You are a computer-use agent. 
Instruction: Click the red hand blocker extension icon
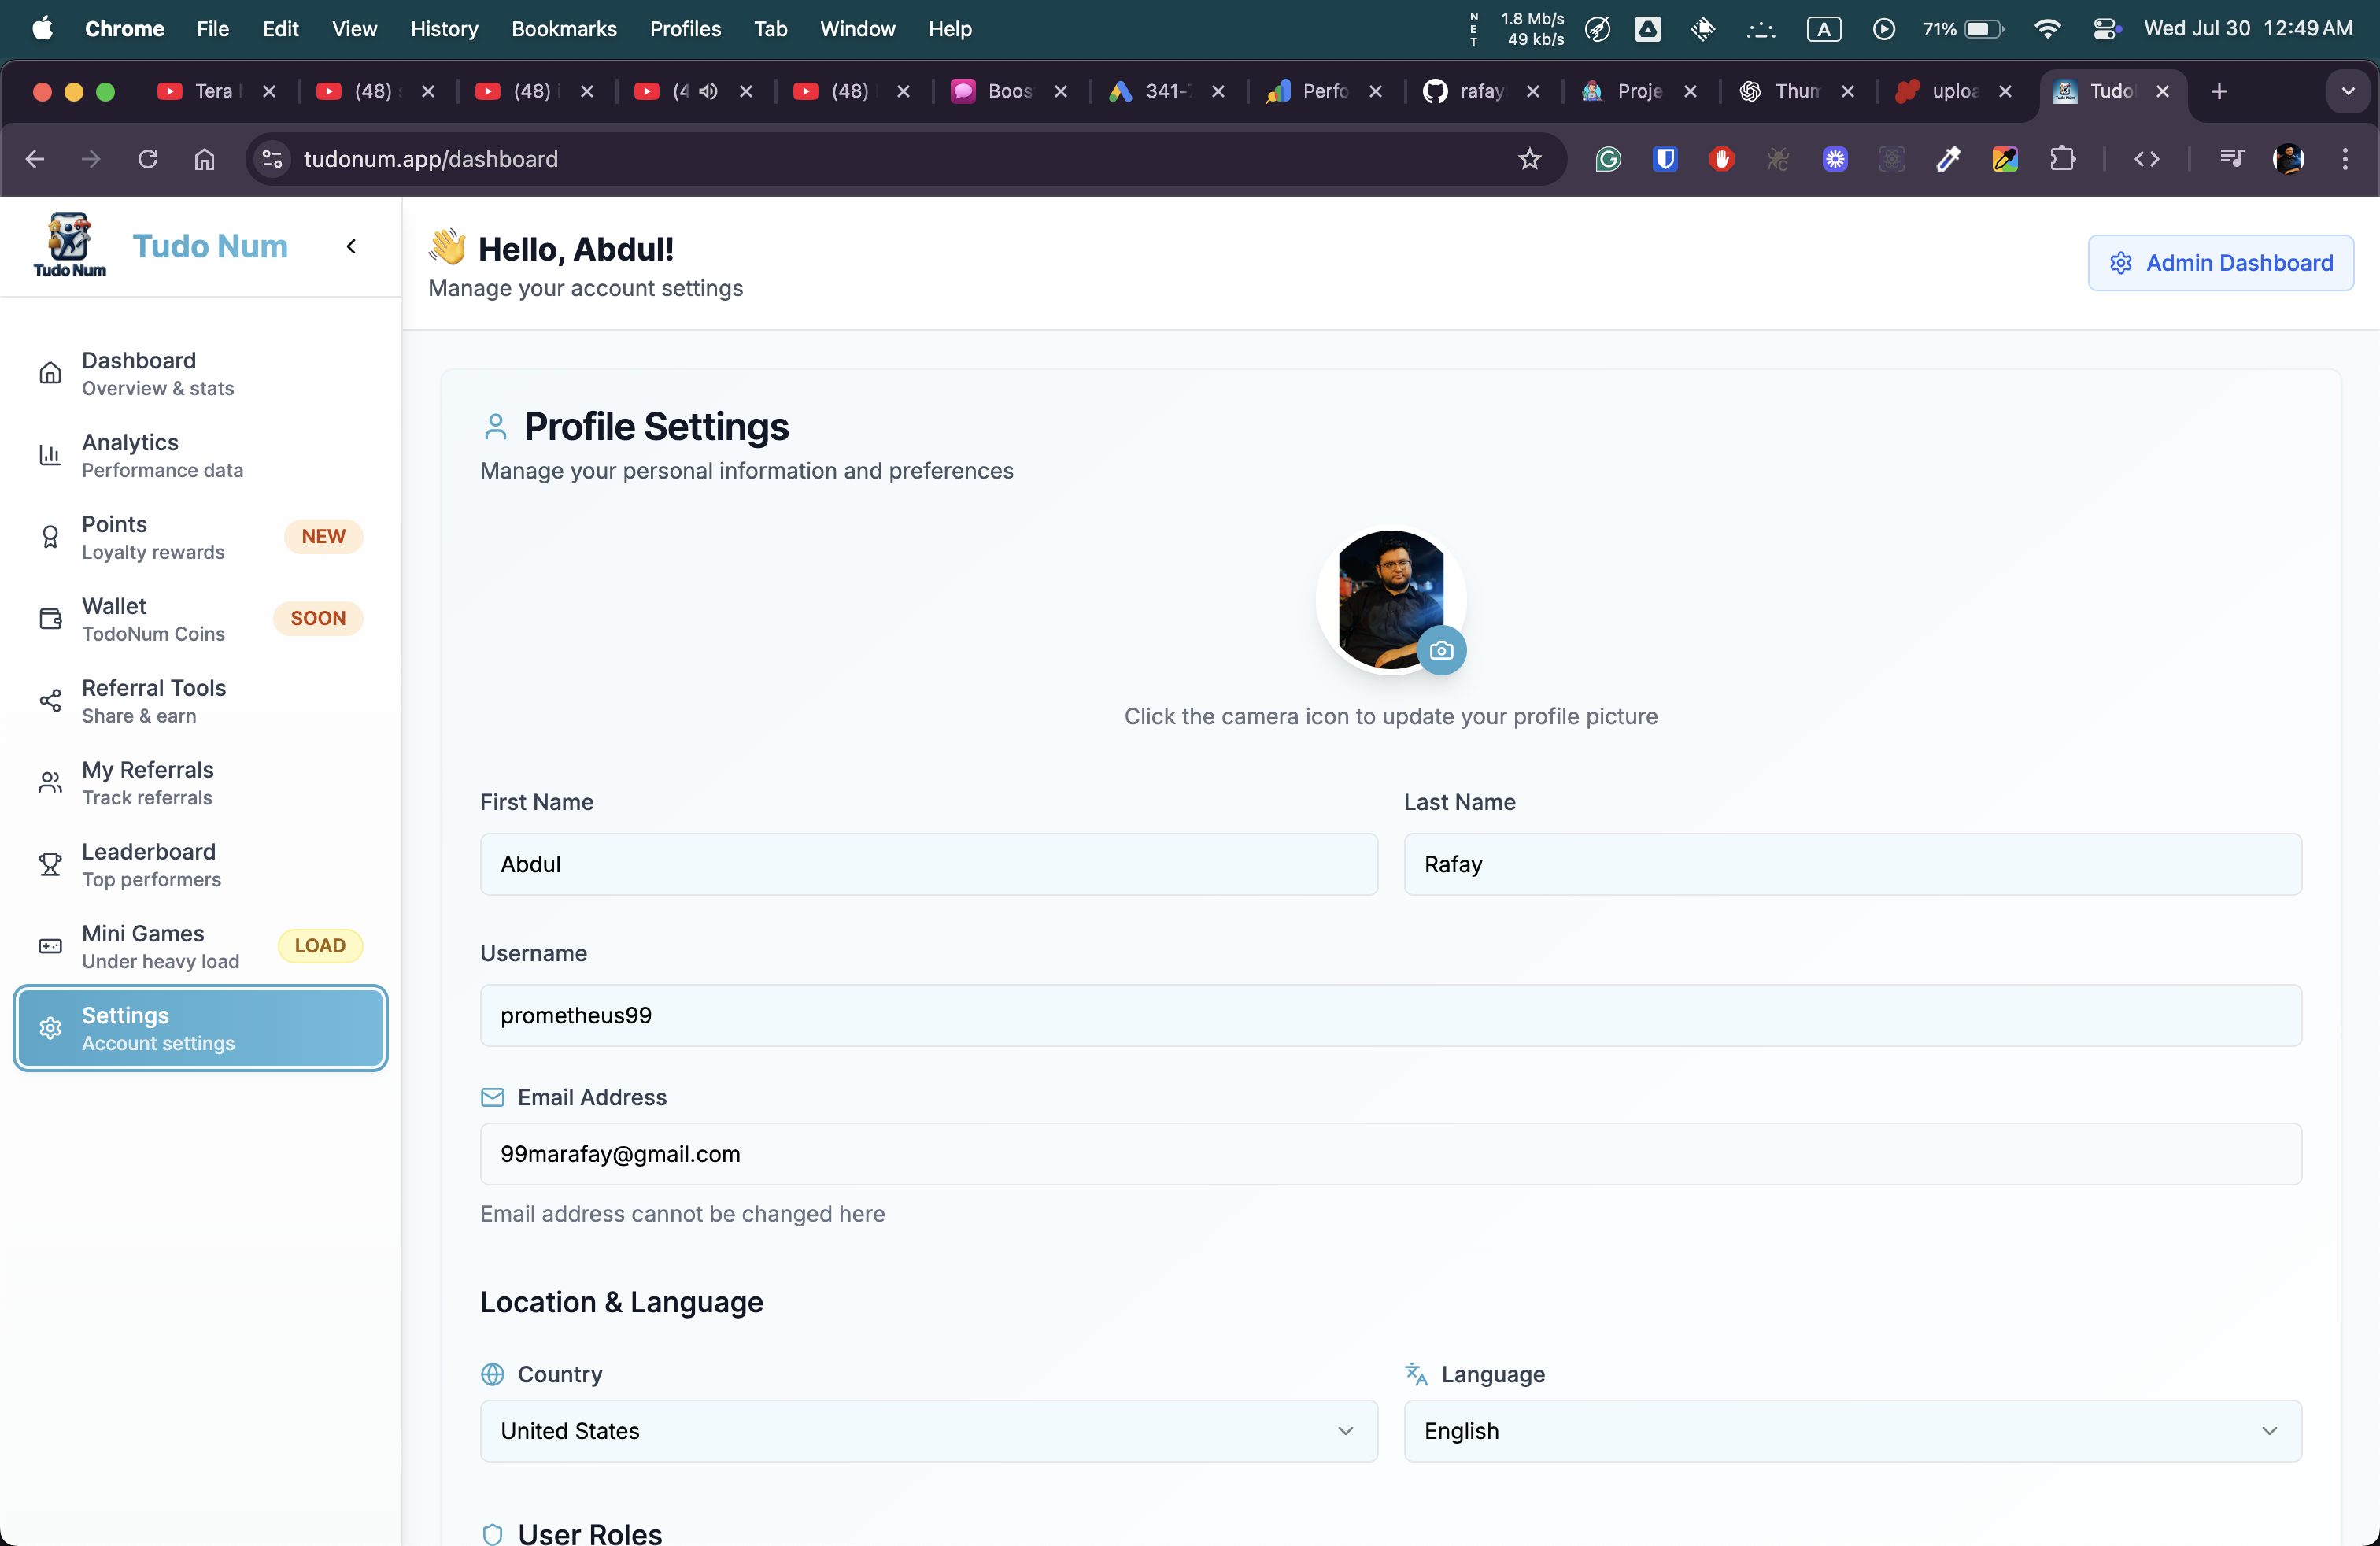click(1721, 159)
